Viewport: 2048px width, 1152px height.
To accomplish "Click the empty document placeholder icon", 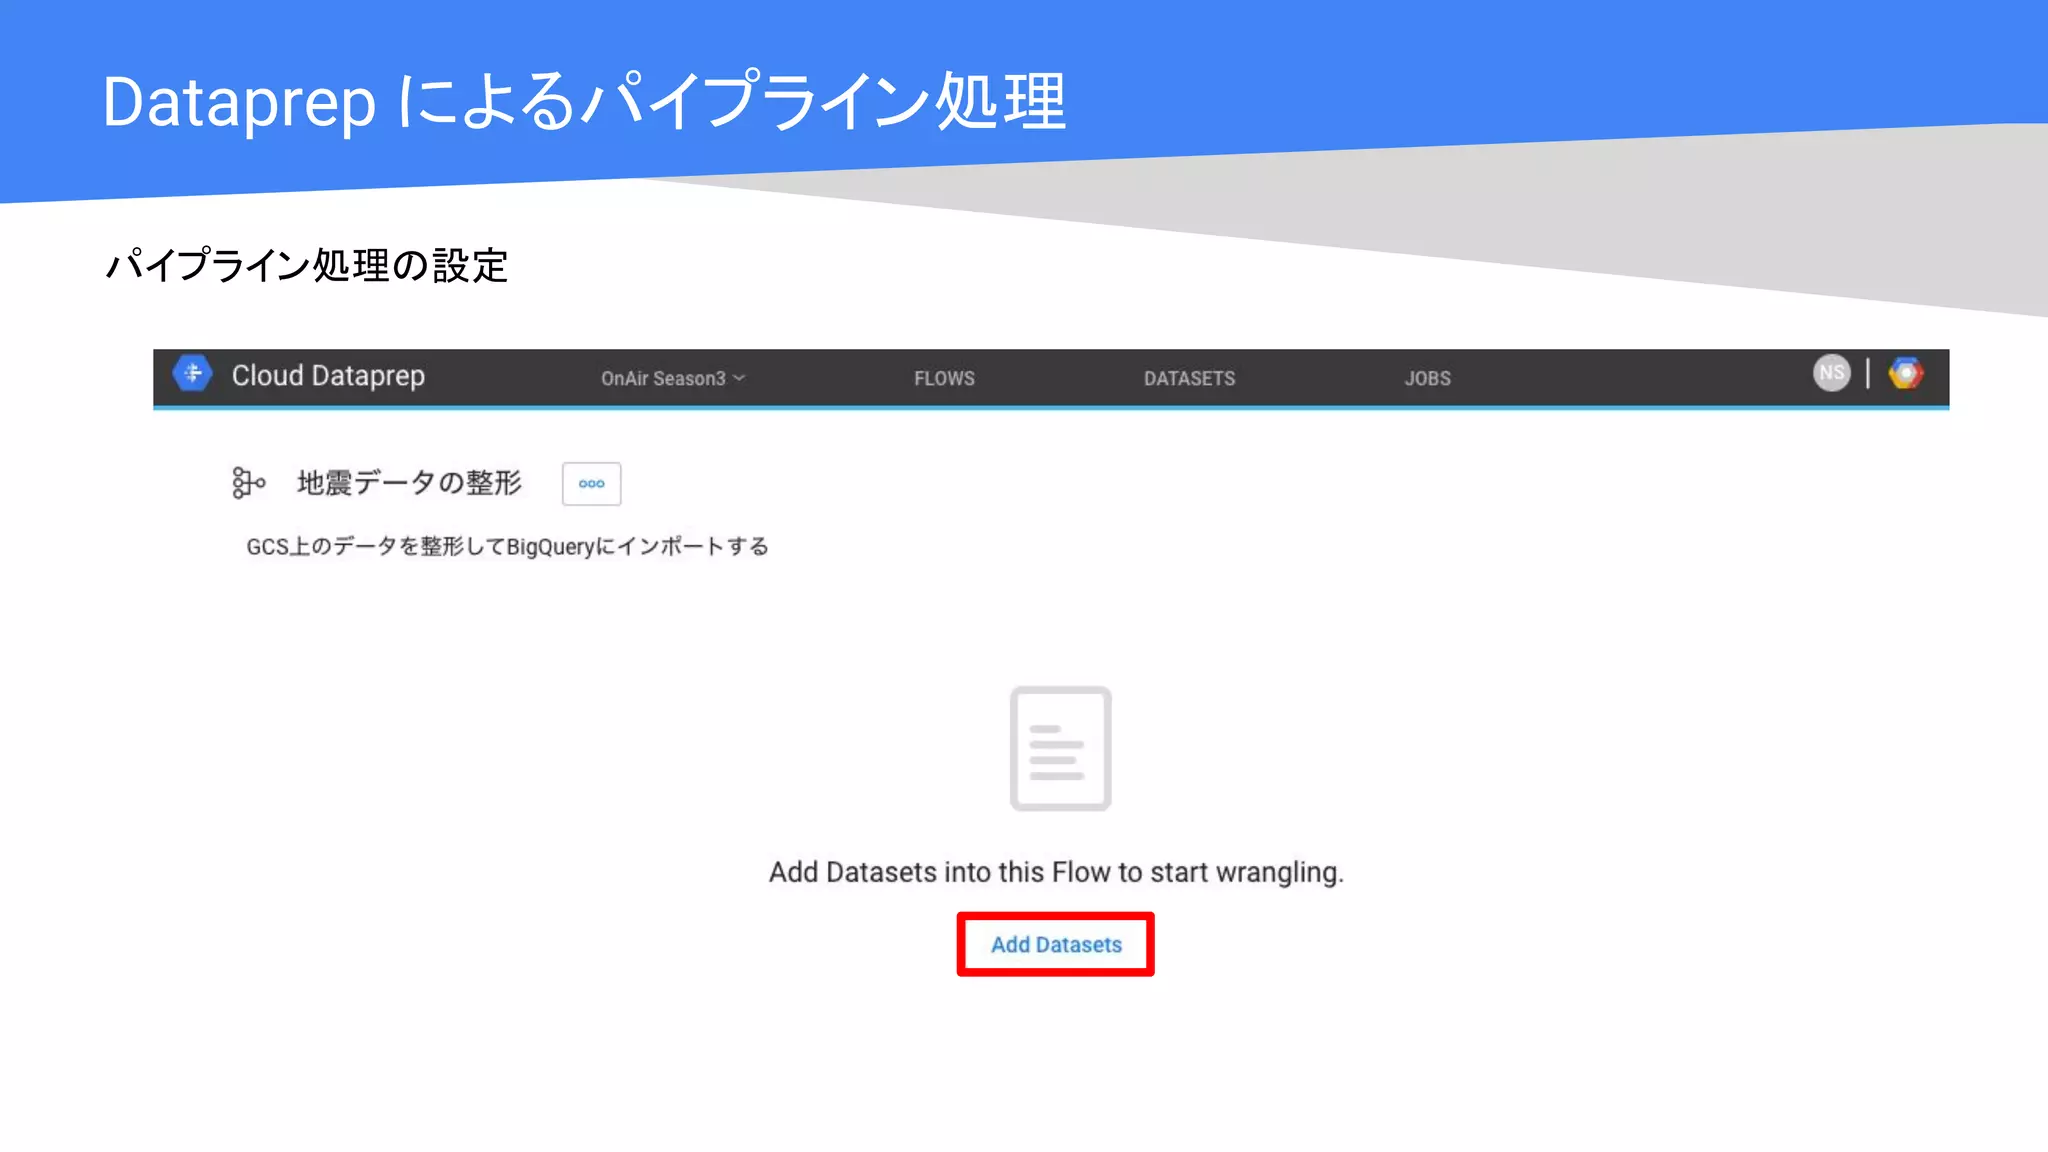I will coord(1060,748).
